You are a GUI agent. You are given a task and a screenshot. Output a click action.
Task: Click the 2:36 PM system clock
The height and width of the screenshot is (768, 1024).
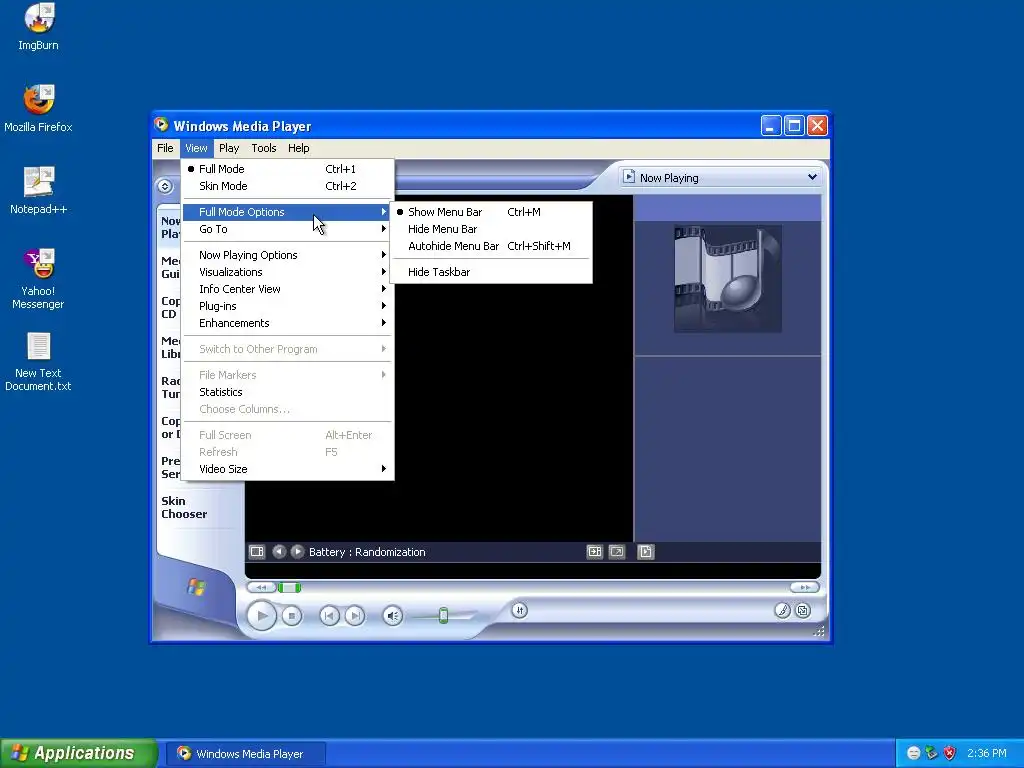tap(987, 753)
